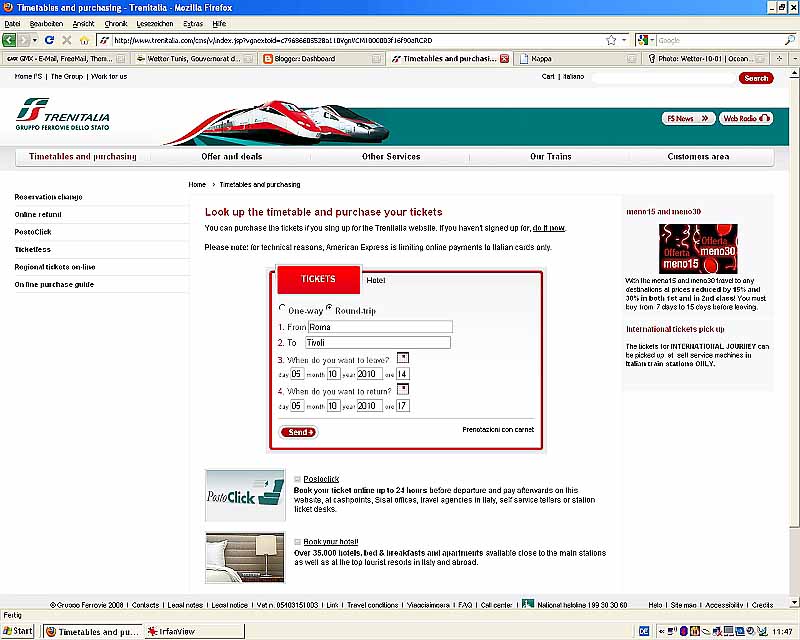Viewport: 800px width, 640px height.
Task: Select the TICKETS tab
Action: 318,279
